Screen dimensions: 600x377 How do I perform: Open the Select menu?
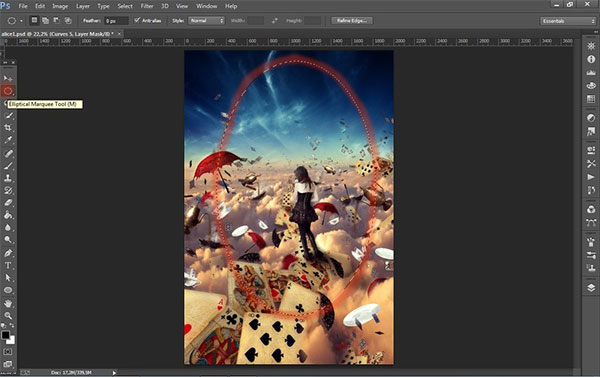pyautogui.click(x=125, y=6)
